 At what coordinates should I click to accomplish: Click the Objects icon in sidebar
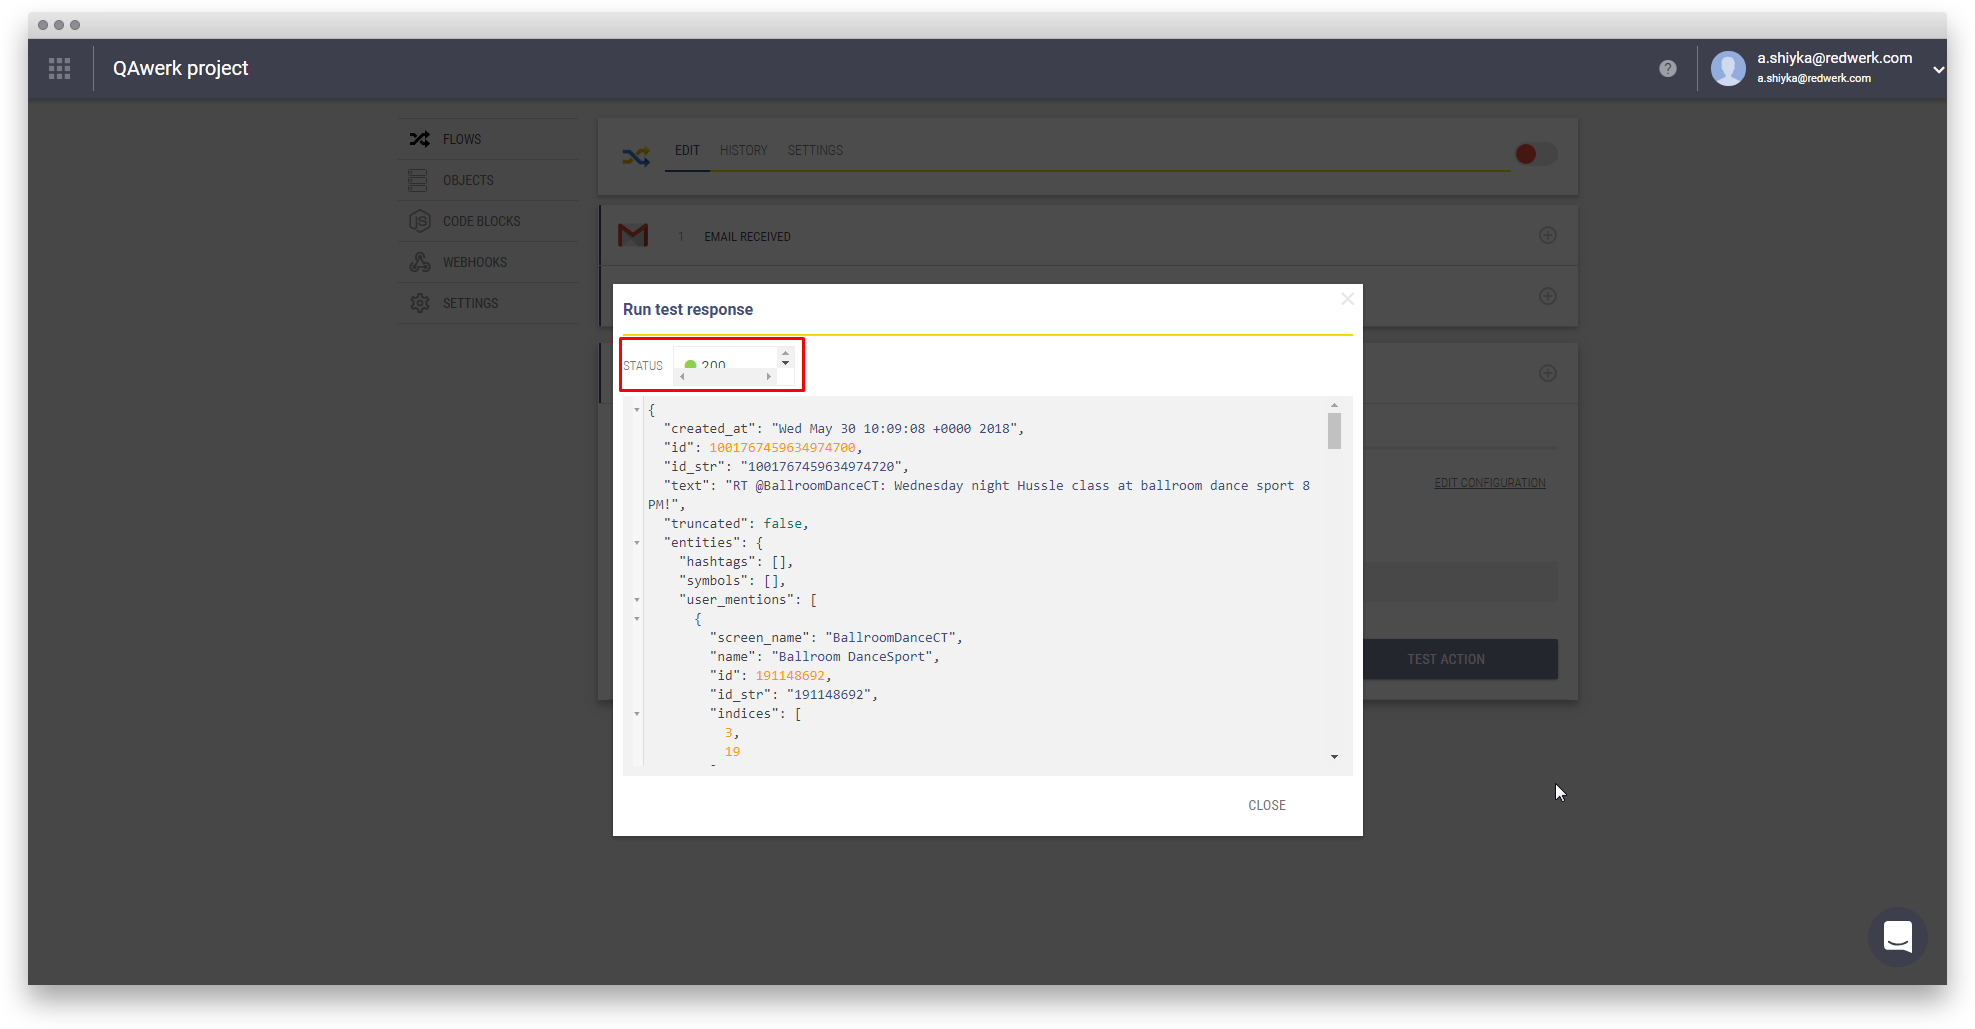pyautogui.click(x=418, y=180)
